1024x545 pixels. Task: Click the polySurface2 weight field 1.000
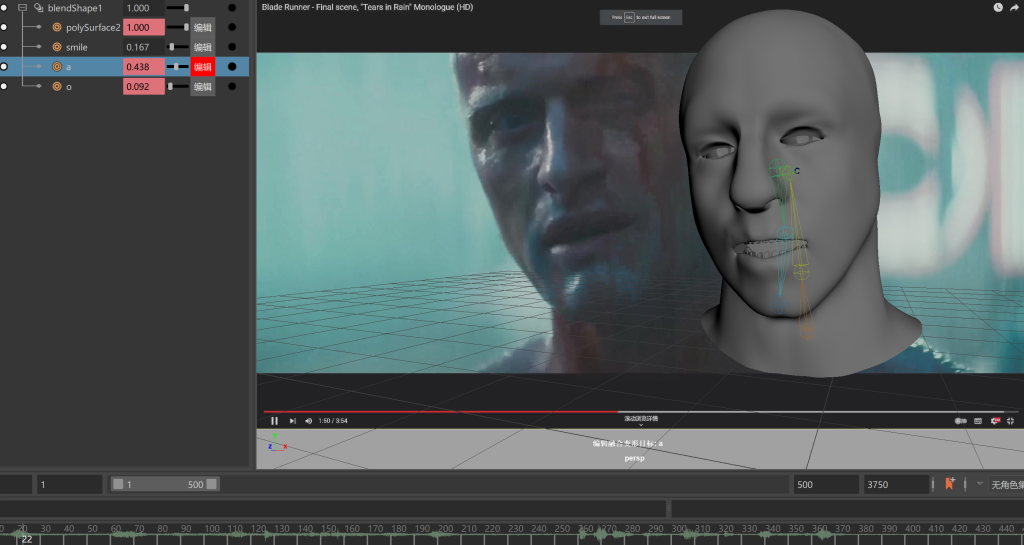coord(144,27)
